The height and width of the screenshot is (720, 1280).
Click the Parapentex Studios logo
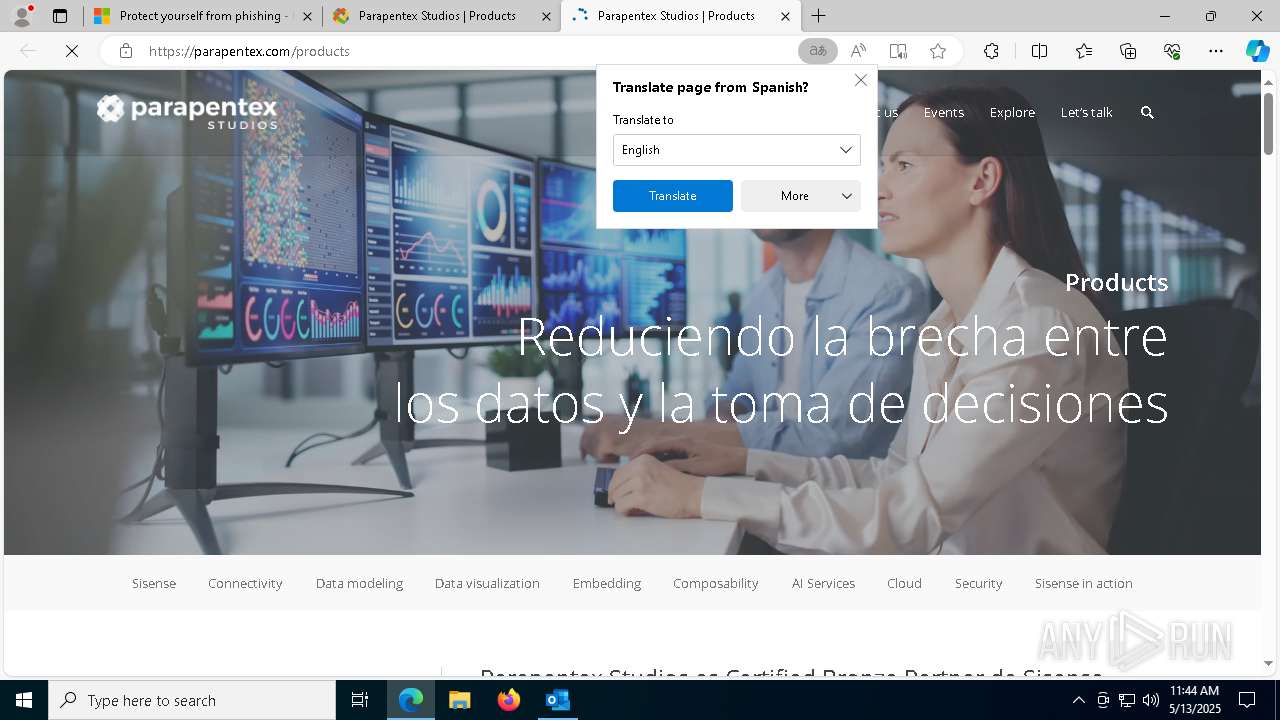click(x=187, y=111)
